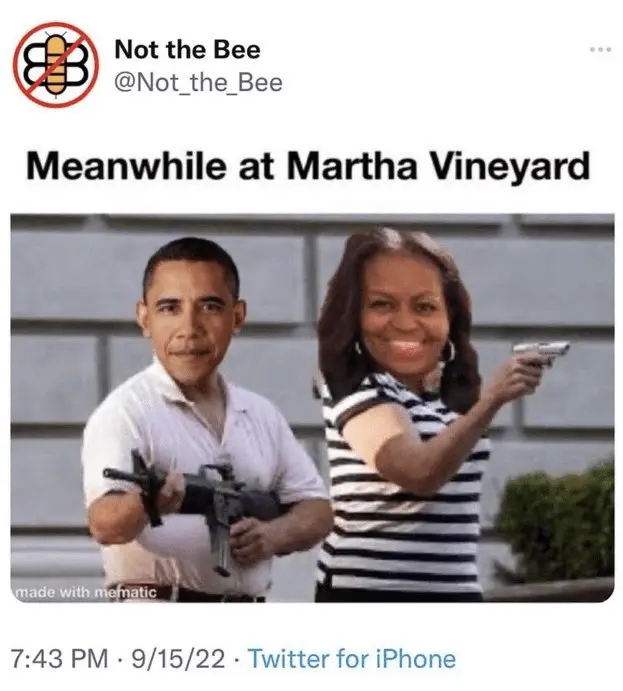Screen dimensions: 623x691
Task: Click the rifle in the meme image
Action: point(194,500)
